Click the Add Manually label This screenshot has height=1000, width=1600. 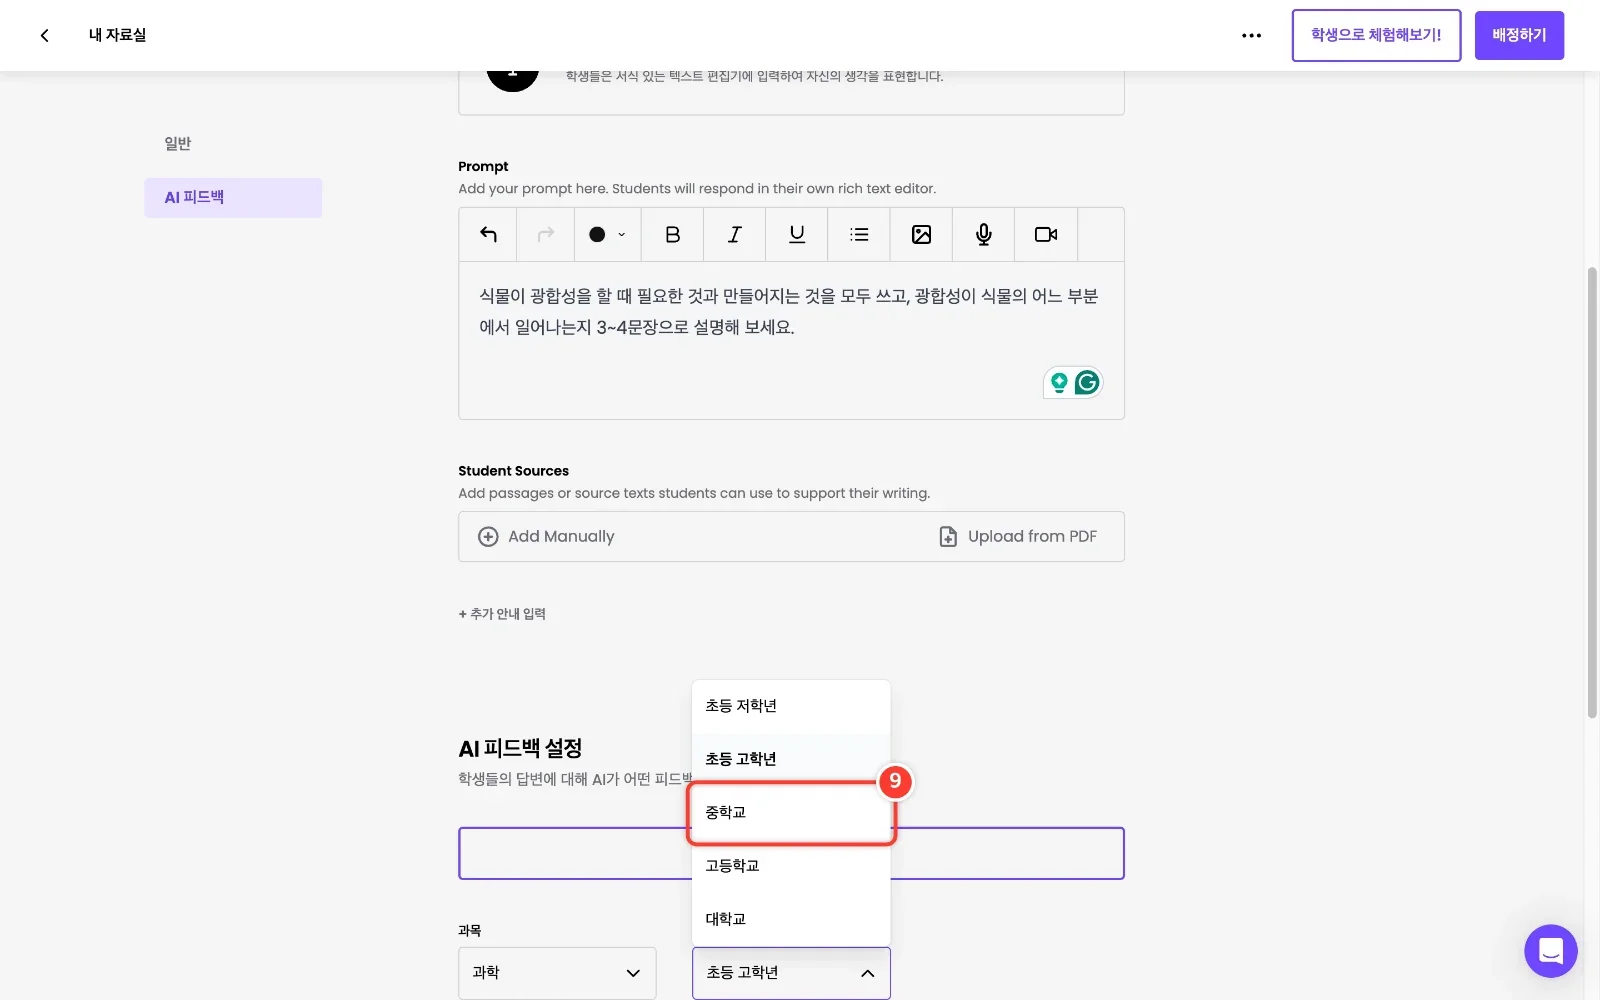(561, 537)
